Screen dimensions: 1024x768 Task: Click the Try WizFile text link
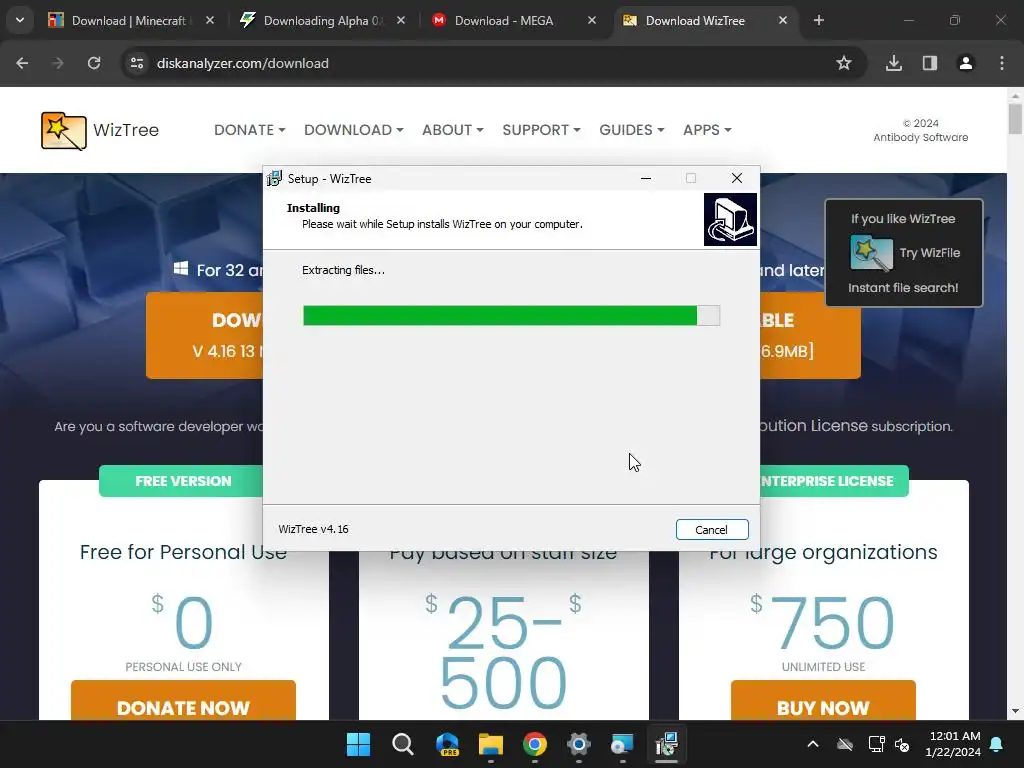(929, 253)
